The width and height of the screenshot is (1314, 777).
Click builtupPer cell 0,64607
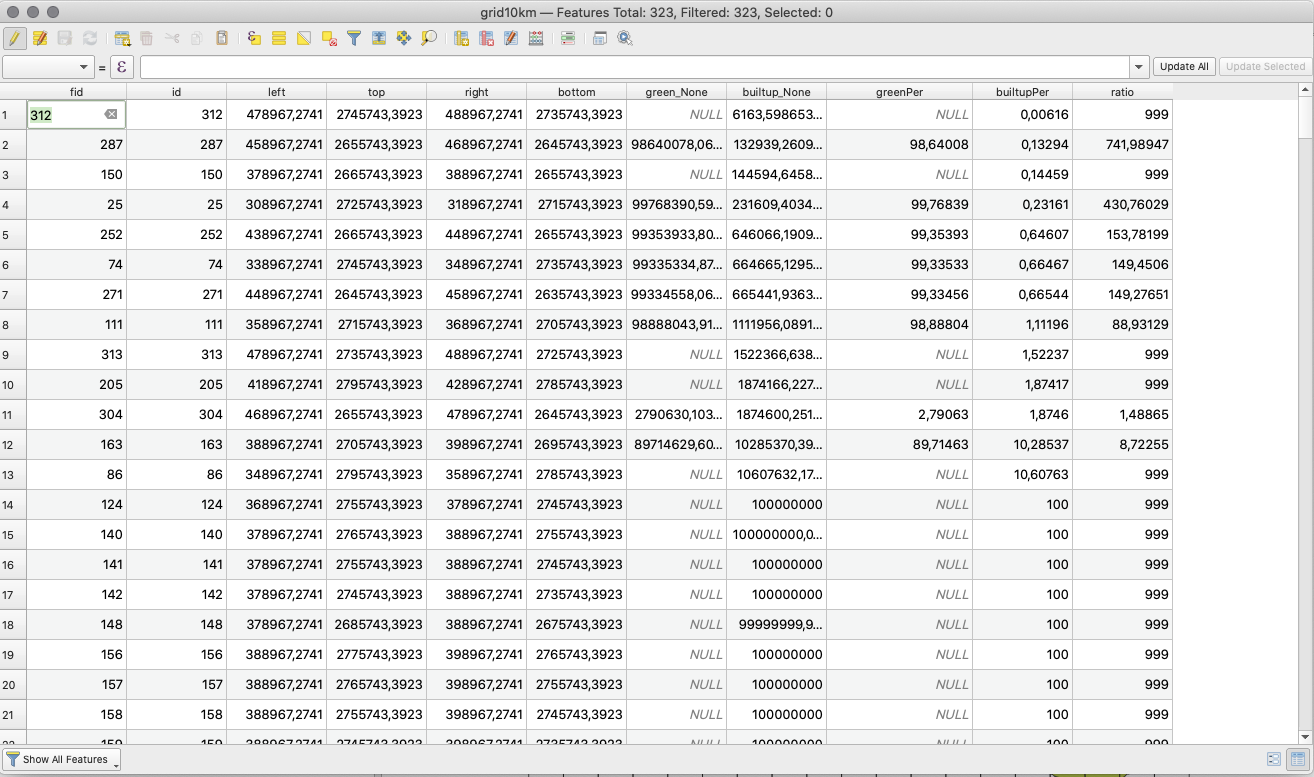(1022, 235)
